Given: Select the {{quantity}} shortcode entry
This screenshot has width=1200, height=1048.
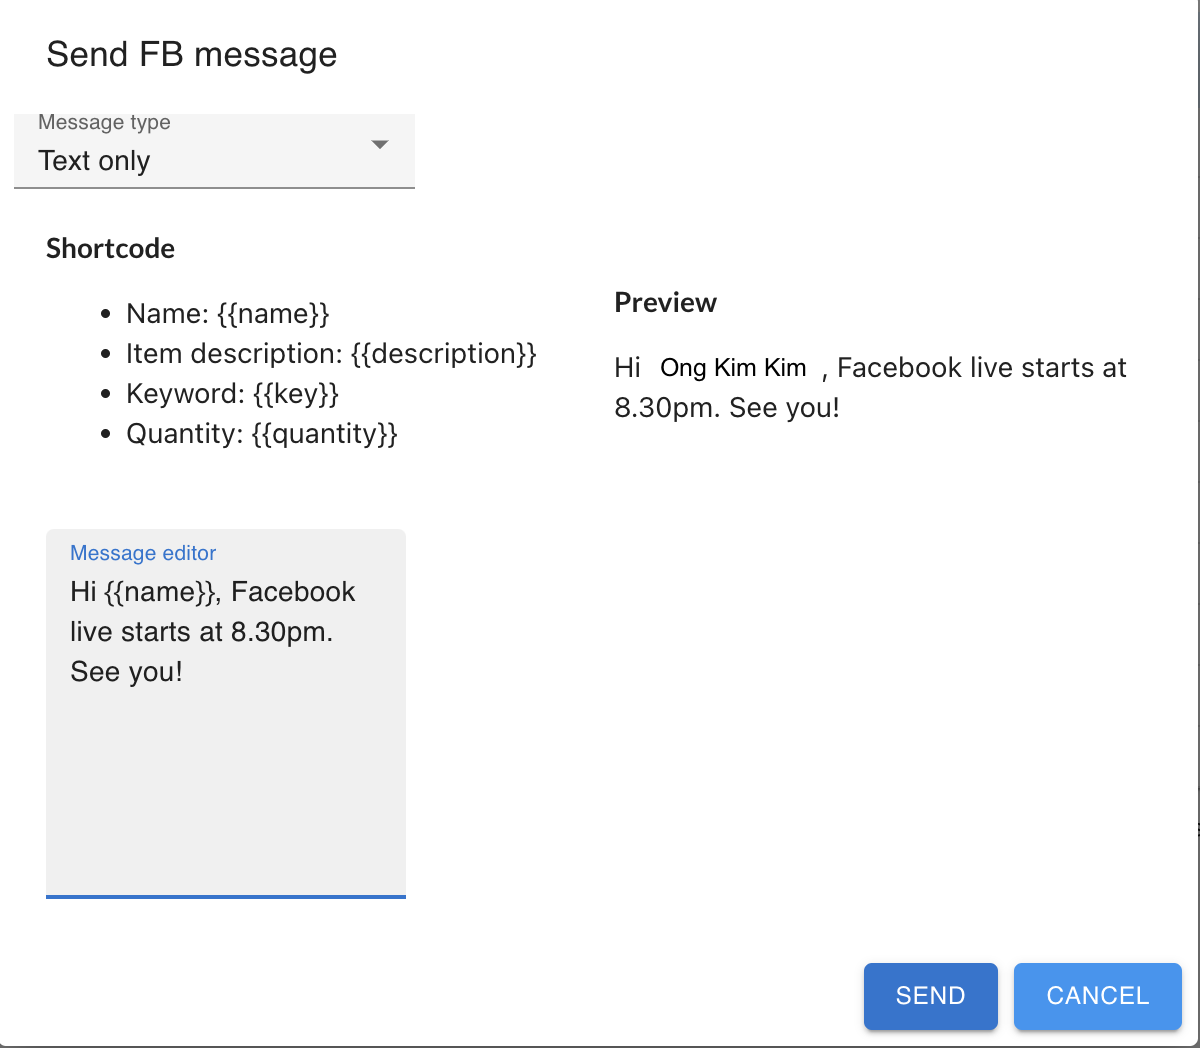Looking at the screenshot, I should click(x=262, y=433).
